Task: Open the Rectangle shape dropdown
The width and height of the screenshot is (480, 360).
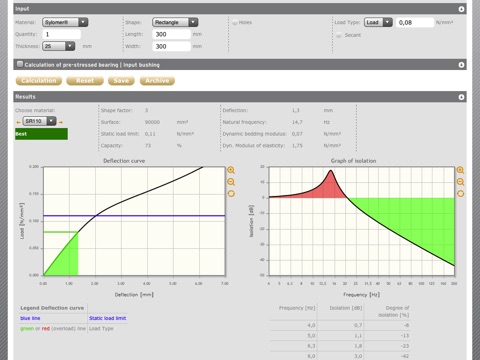Action: (x=175, y=22)
